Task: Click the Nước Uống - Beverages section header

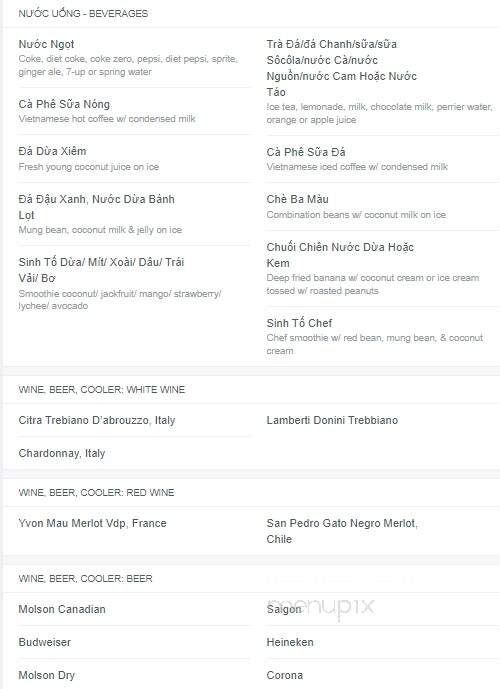Action: pyautogui.click(x=83, y=13)
